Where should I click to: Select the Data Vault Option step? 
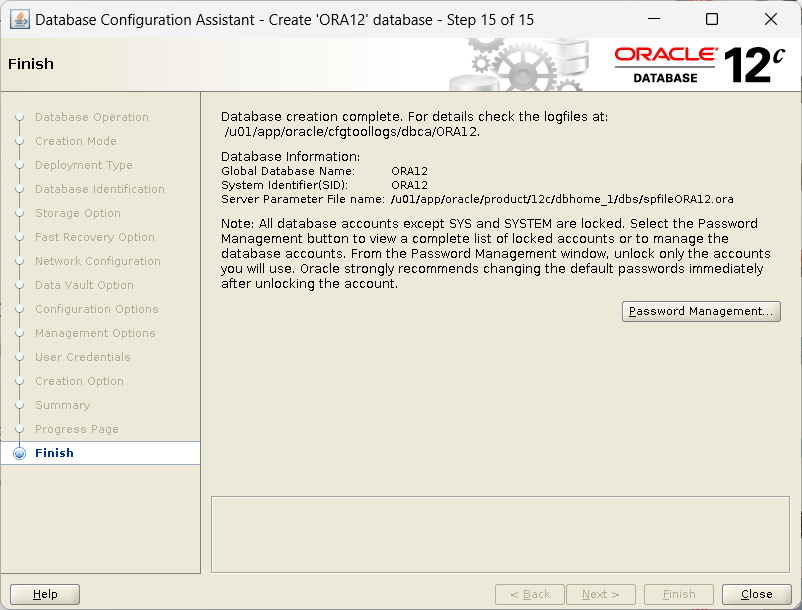(84, 285)
